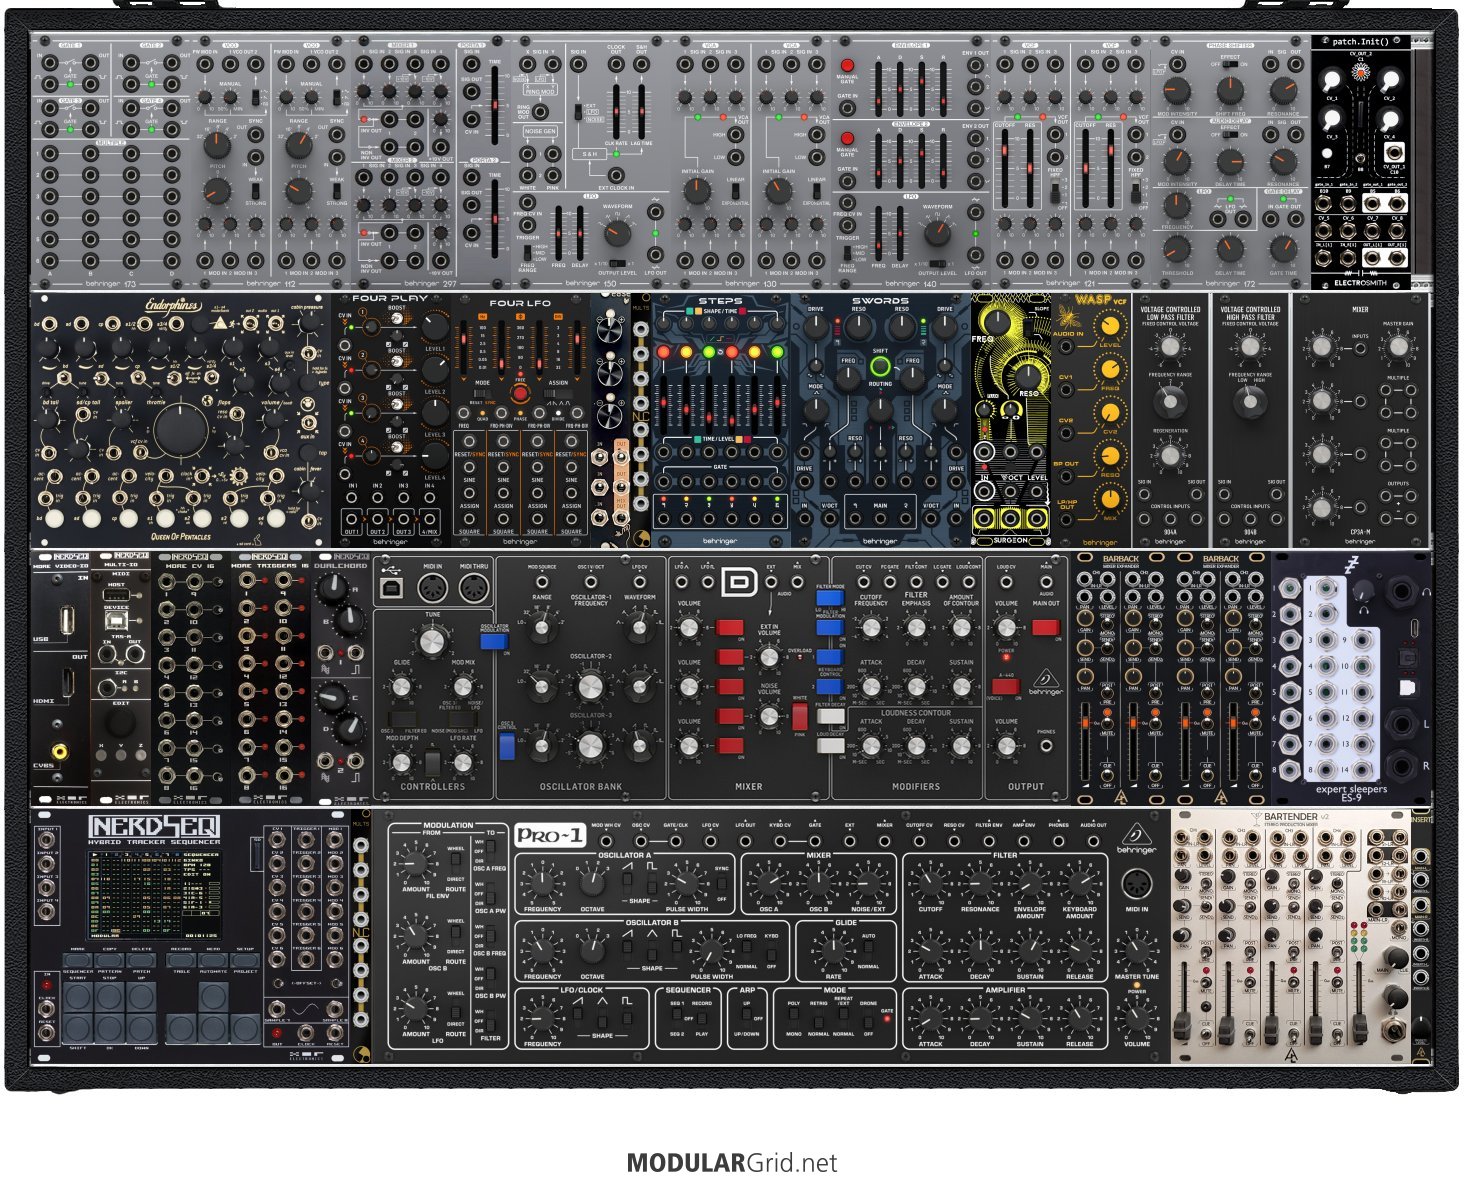Toggle Model D Filter Modulation switch
The width and height of the screenshot is (1466, 1184).
tap(830, 627)
